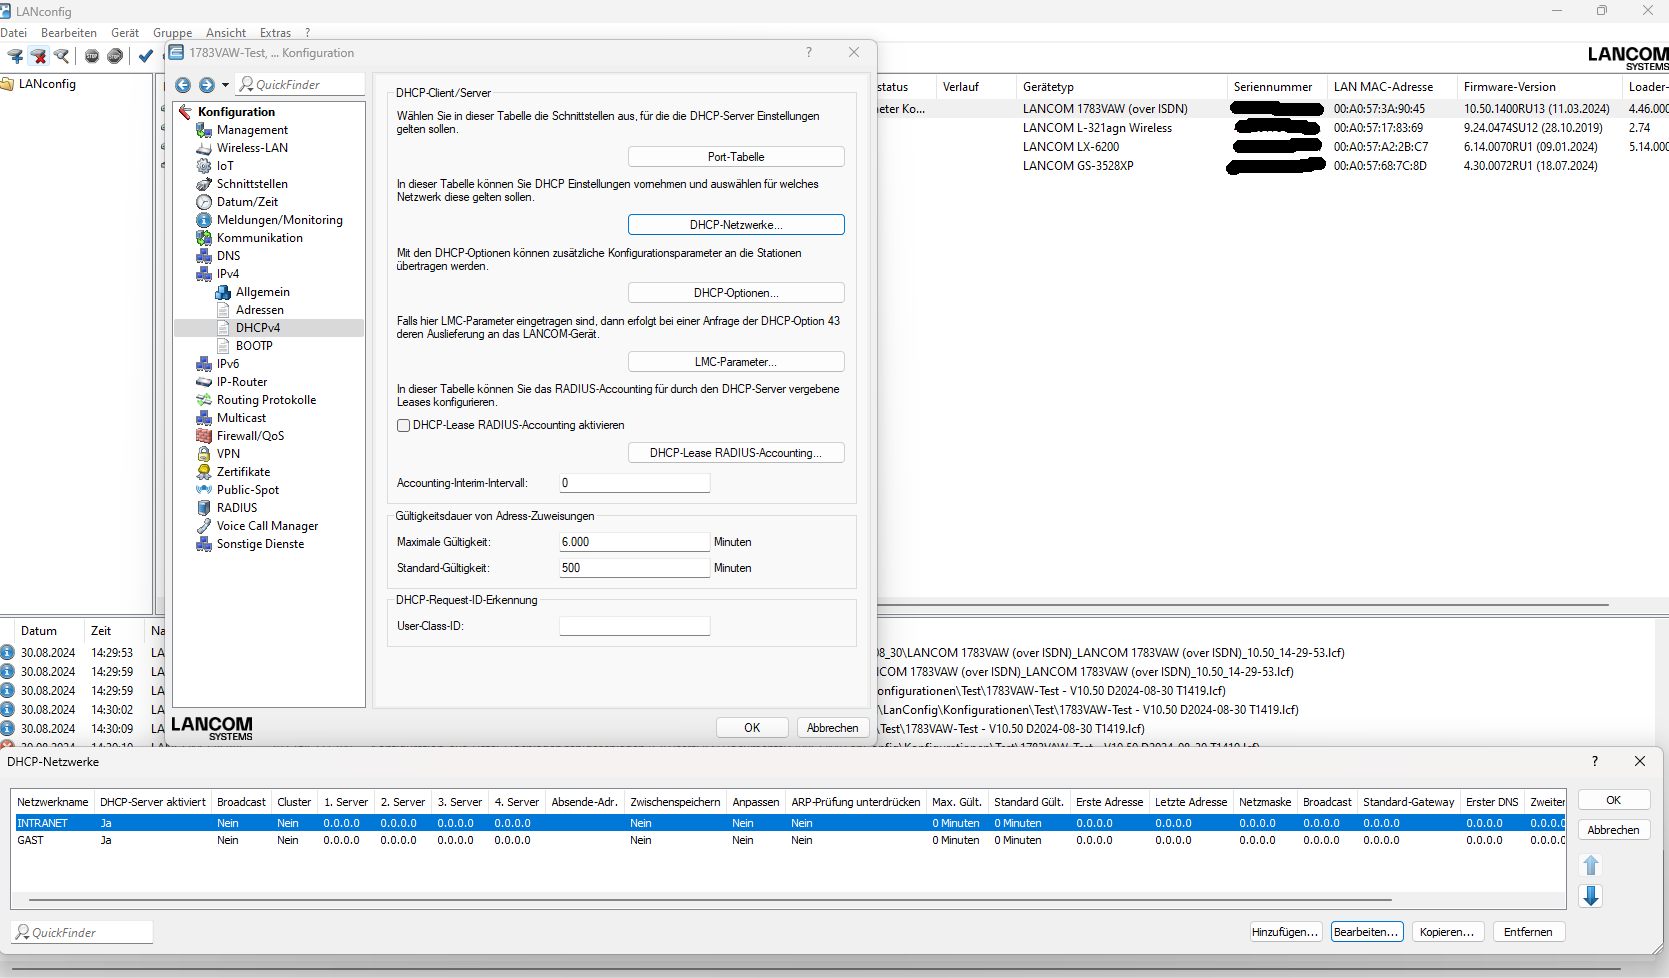The image size is (1669, 978).
Task: Open the VPN padlock icon
Action: tap(204, 454)
